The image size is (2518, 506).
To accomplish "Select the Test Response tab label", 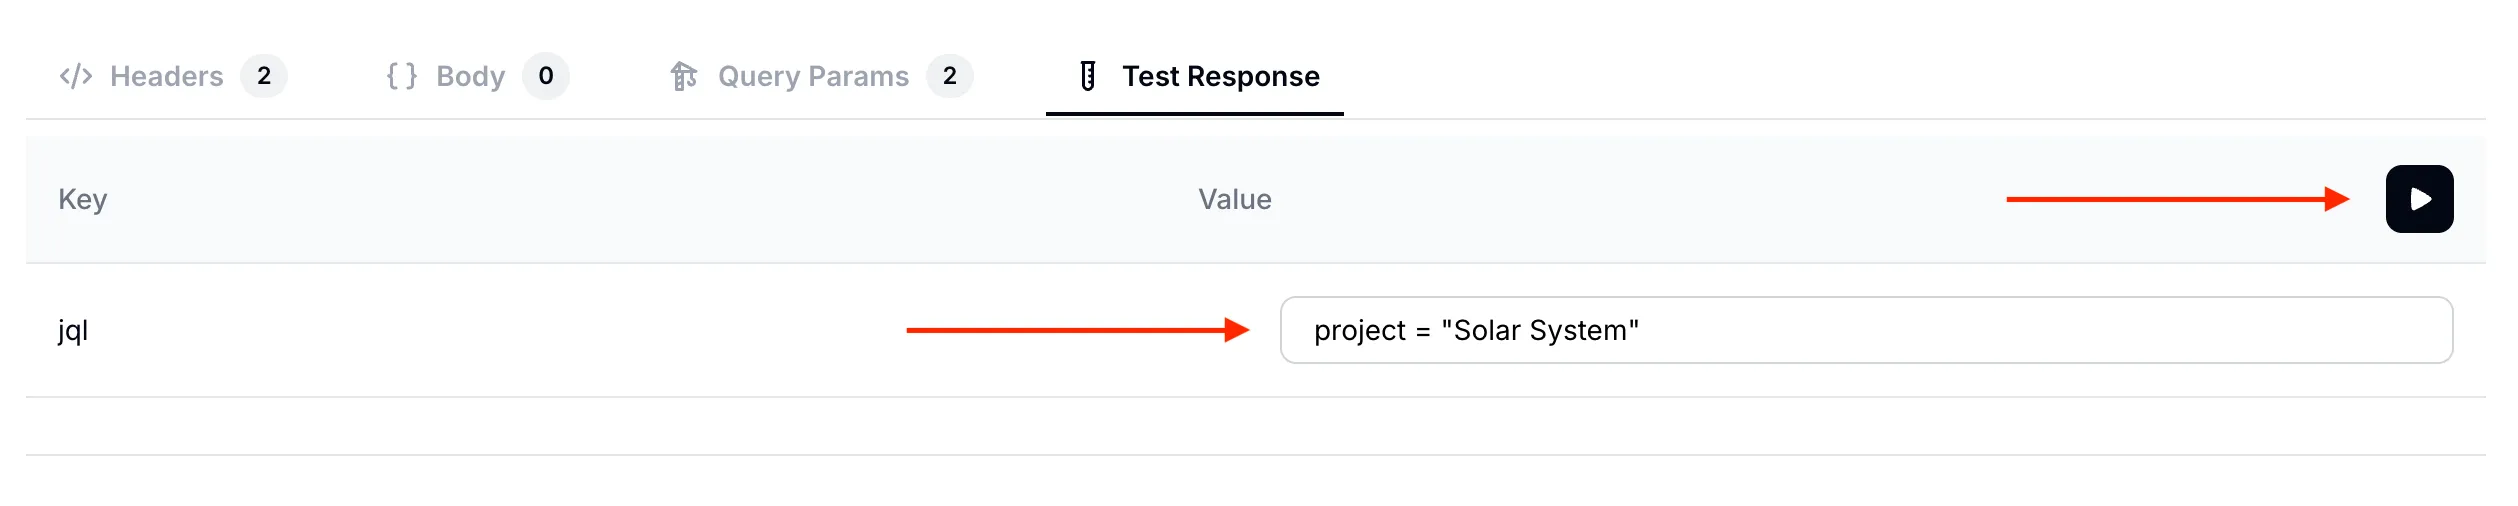I will click(x=1220, y=76).
